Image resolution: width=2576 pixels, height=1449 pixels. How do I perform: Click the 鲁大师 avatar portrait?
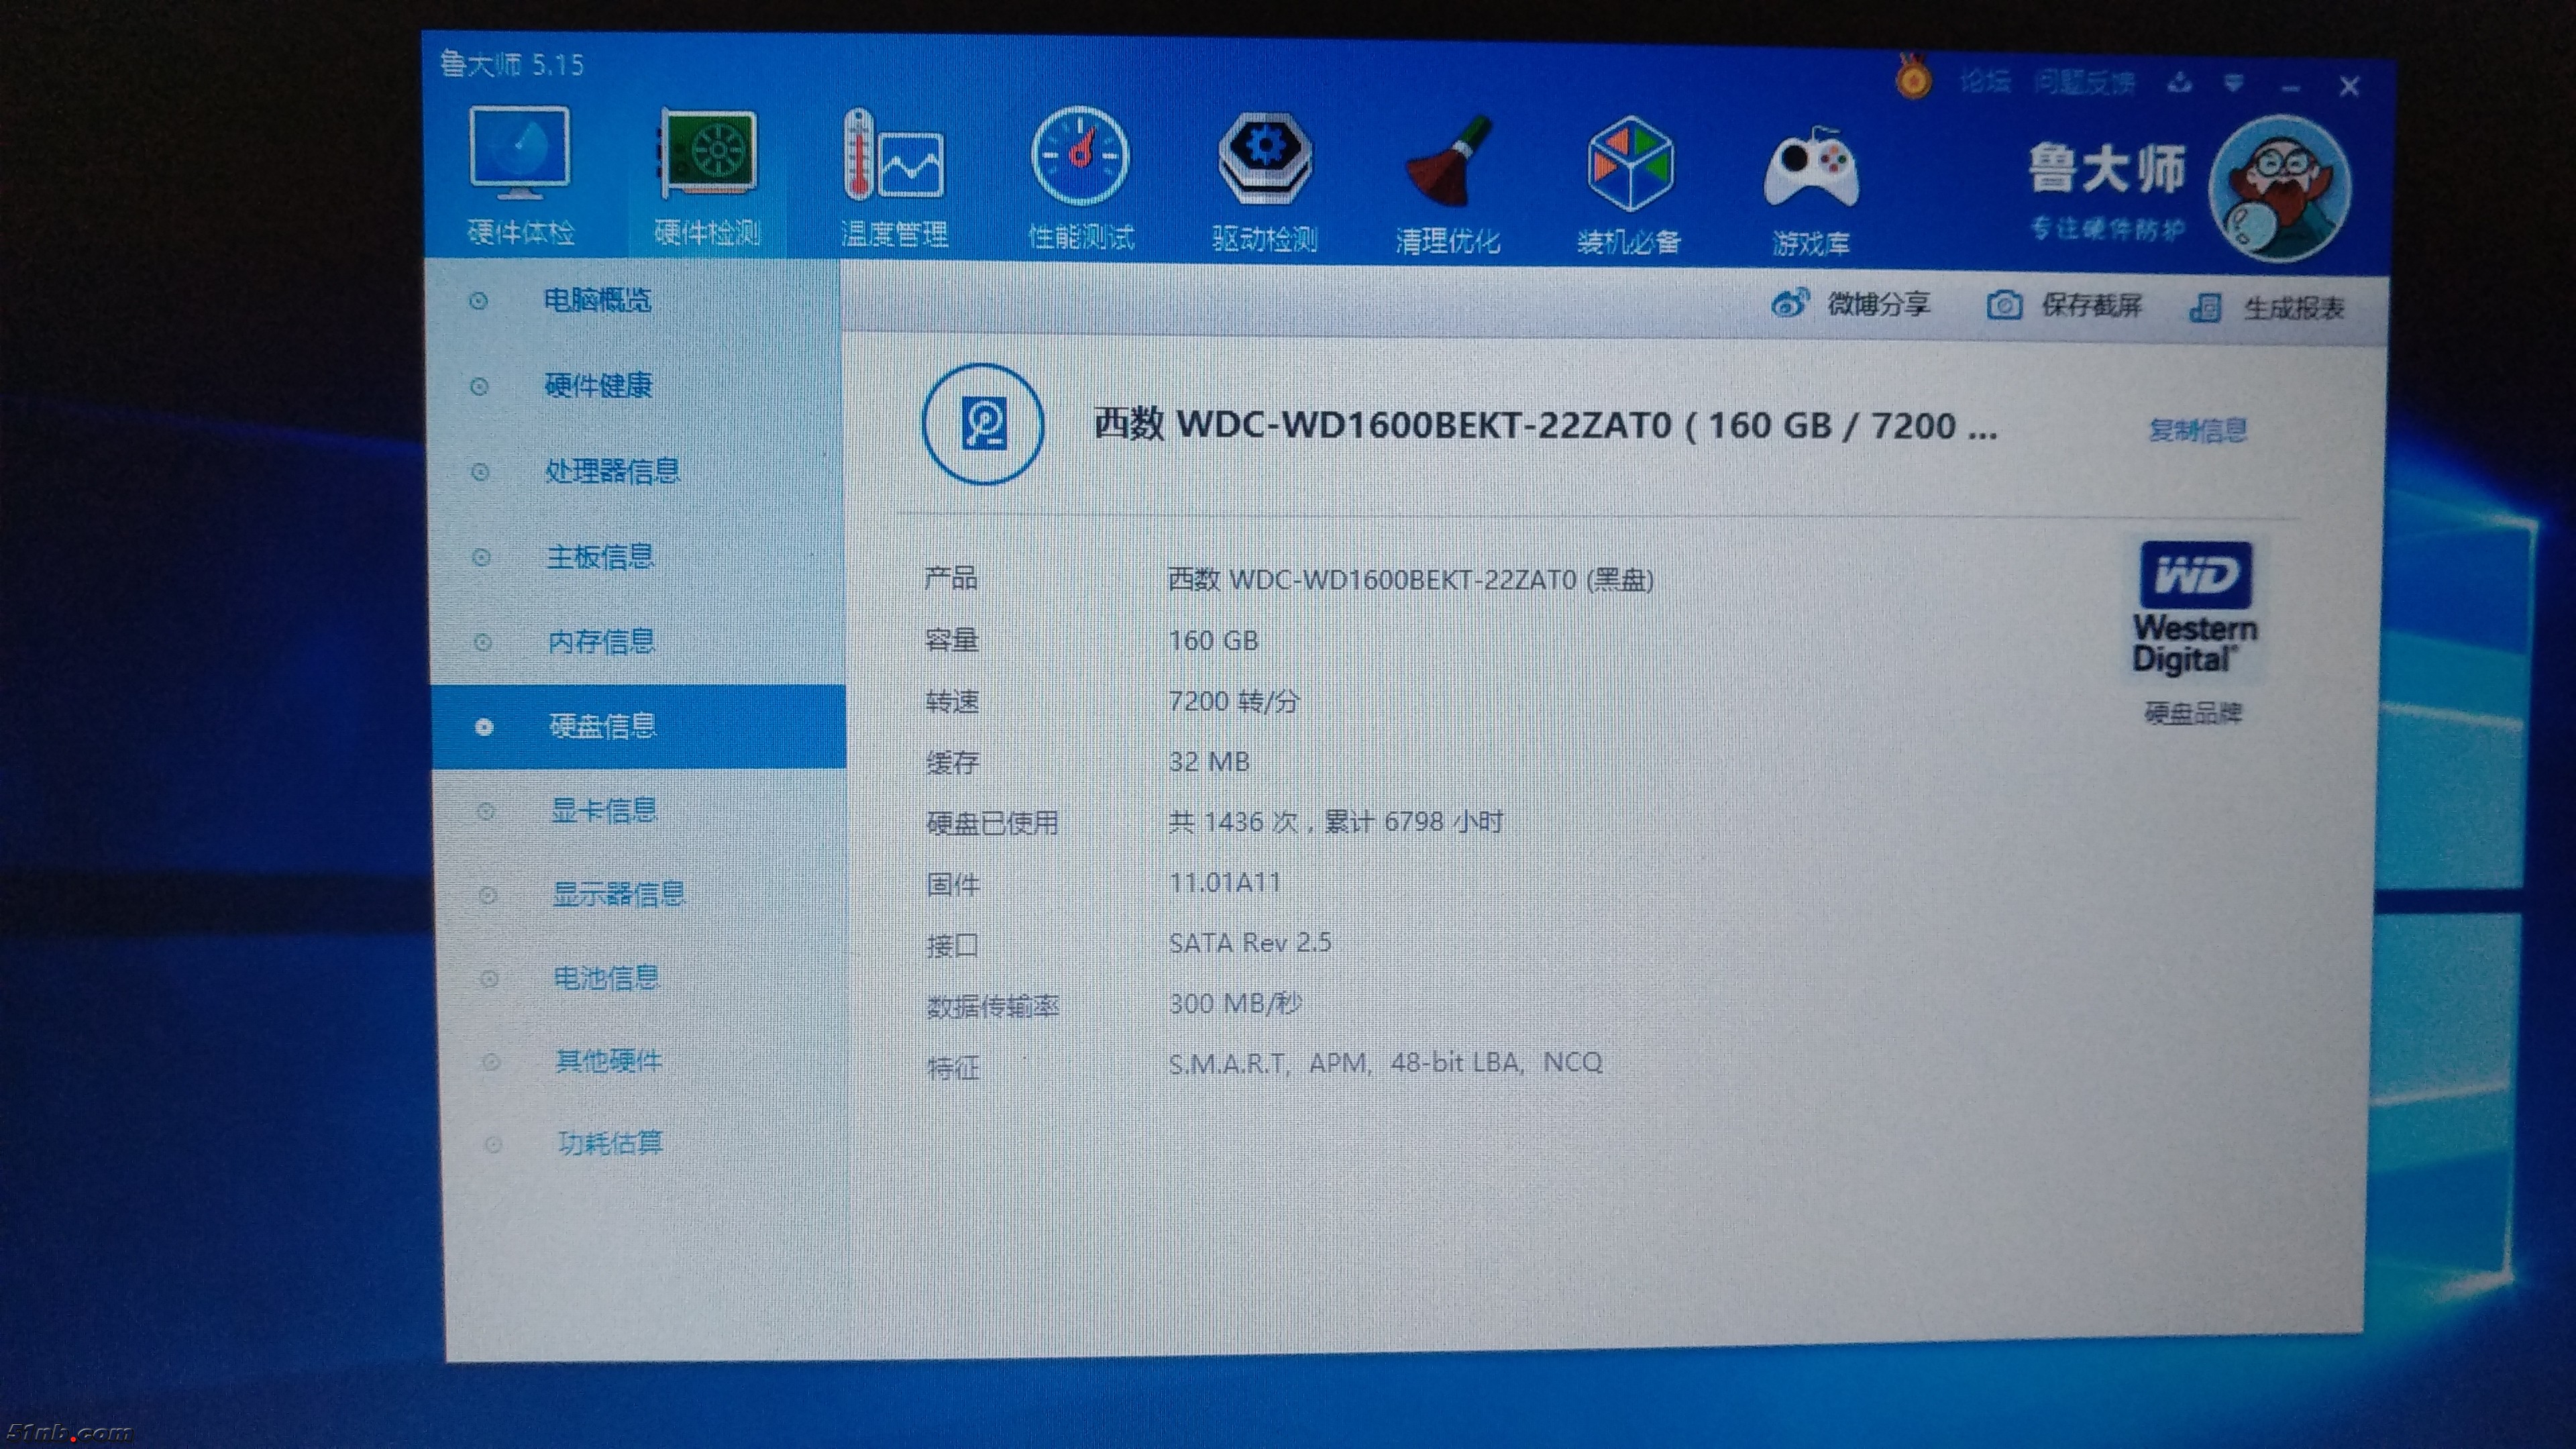tap(2280, 188)
